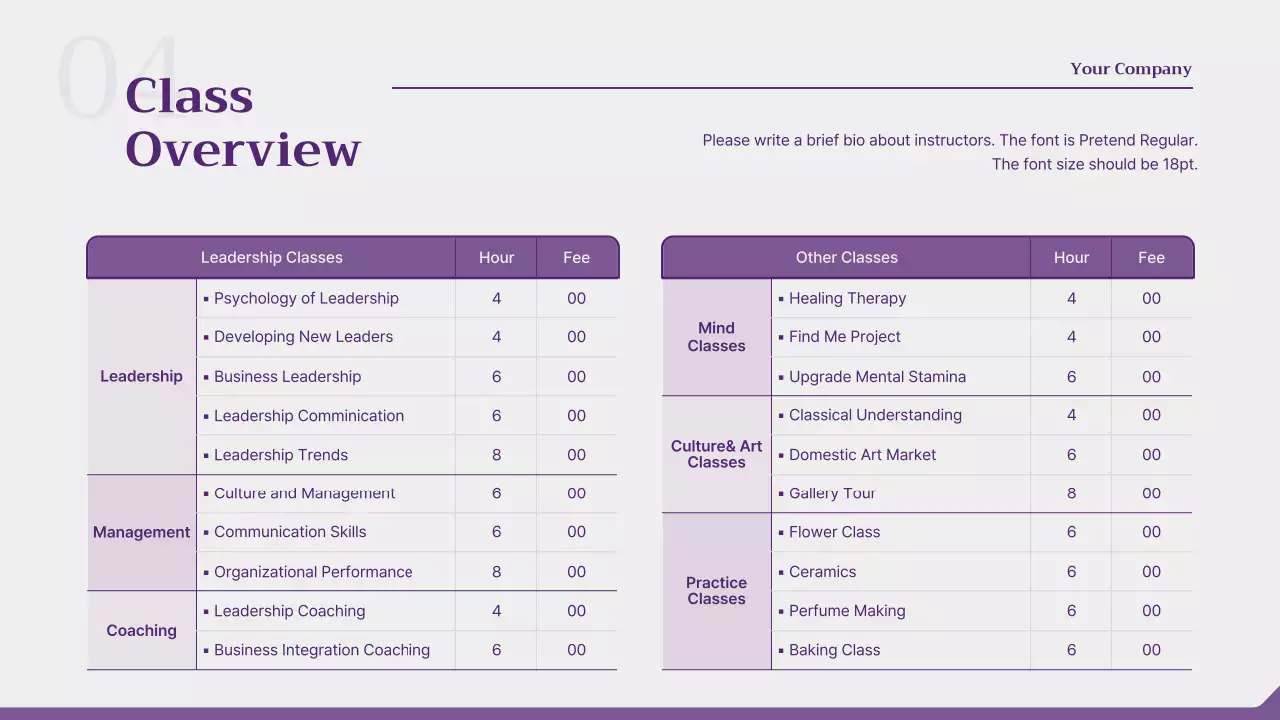Viewport: 1280px width, 720px height.
Task: Select the 'Practice Classes' category cell
Action: (716, 591)
